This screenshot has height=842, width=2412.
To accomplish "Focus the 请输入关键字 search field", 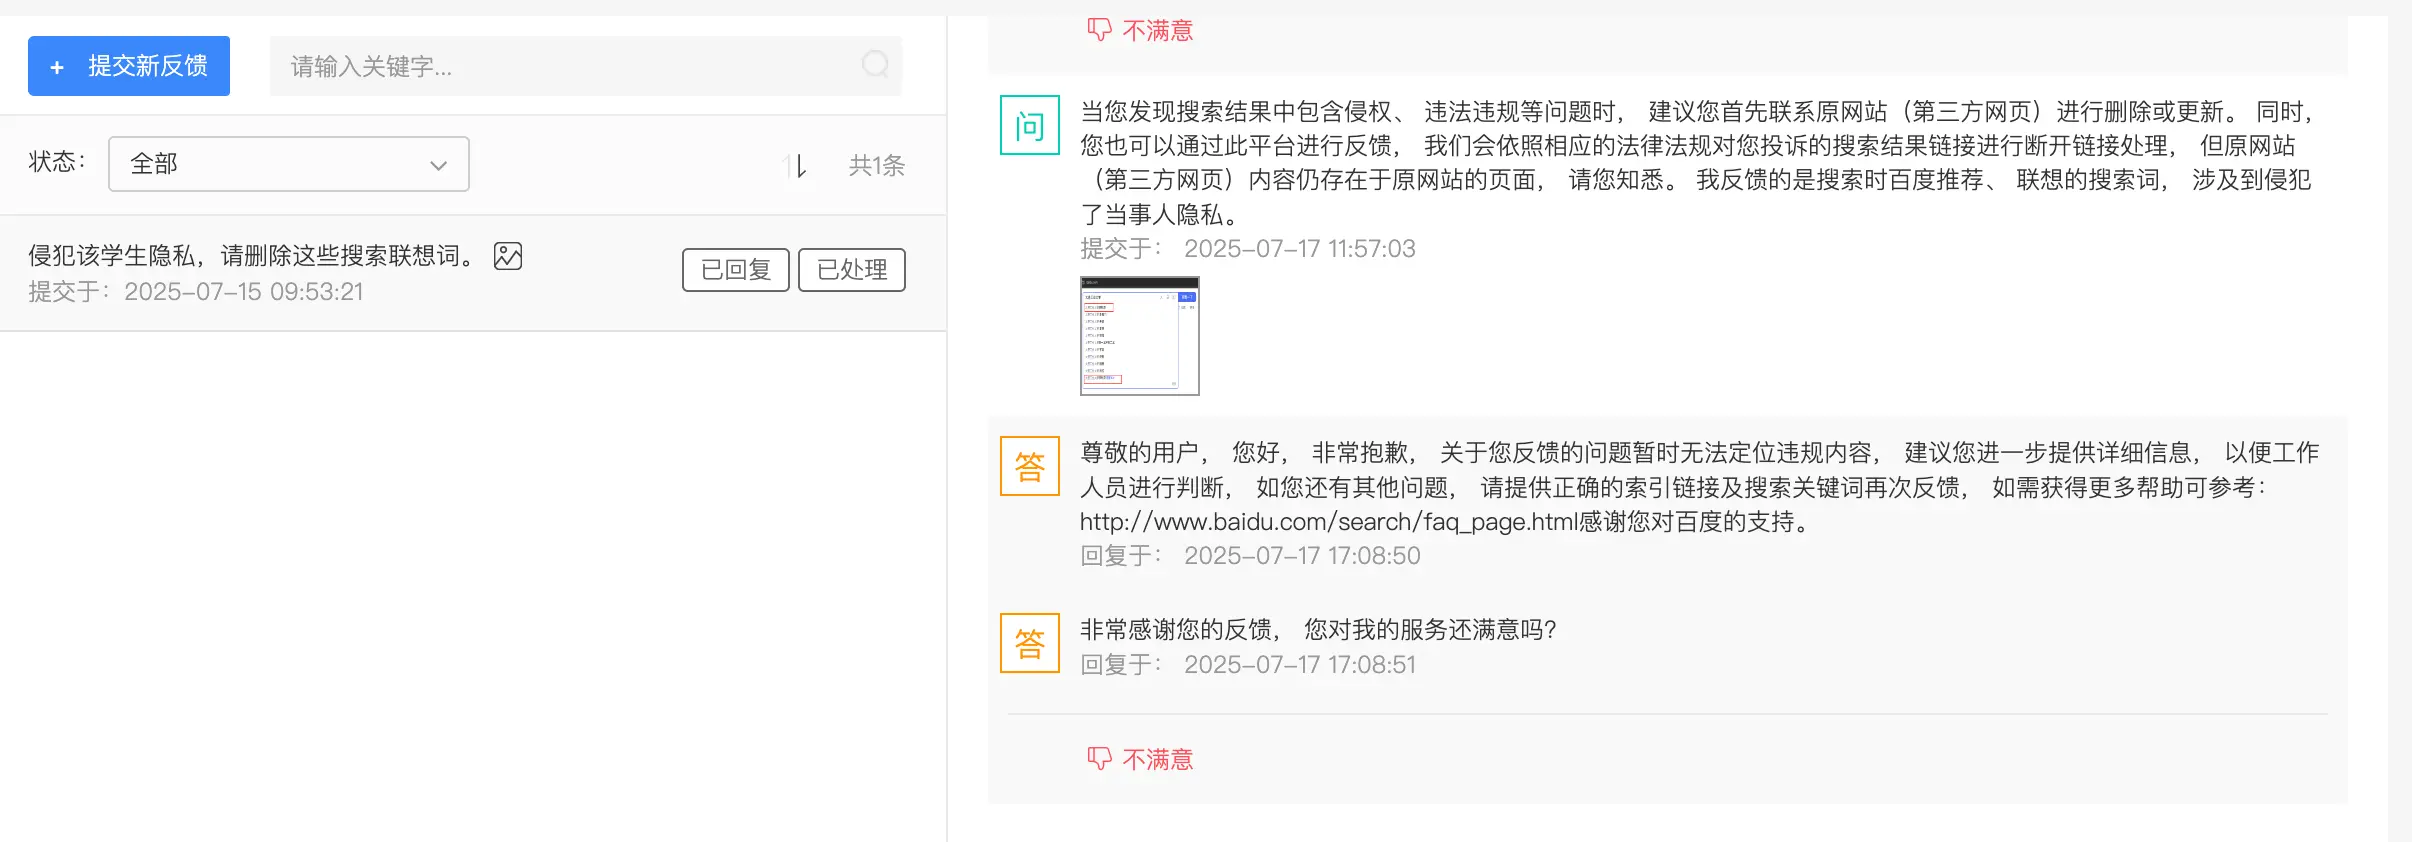I will (560, 66).
